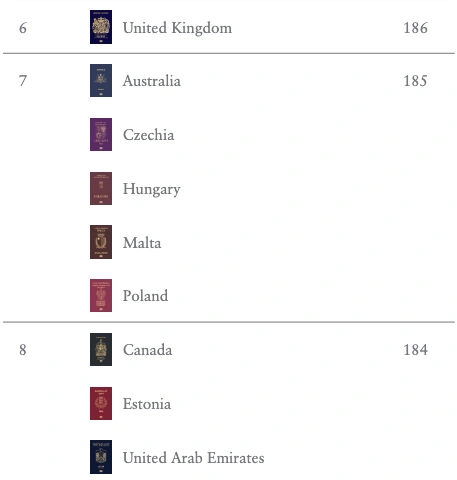The width and height of the screenshot is (457, 480).
Task: Open the red Estonia passport icon
Action: pyautogui.click(x=101, y=403)
